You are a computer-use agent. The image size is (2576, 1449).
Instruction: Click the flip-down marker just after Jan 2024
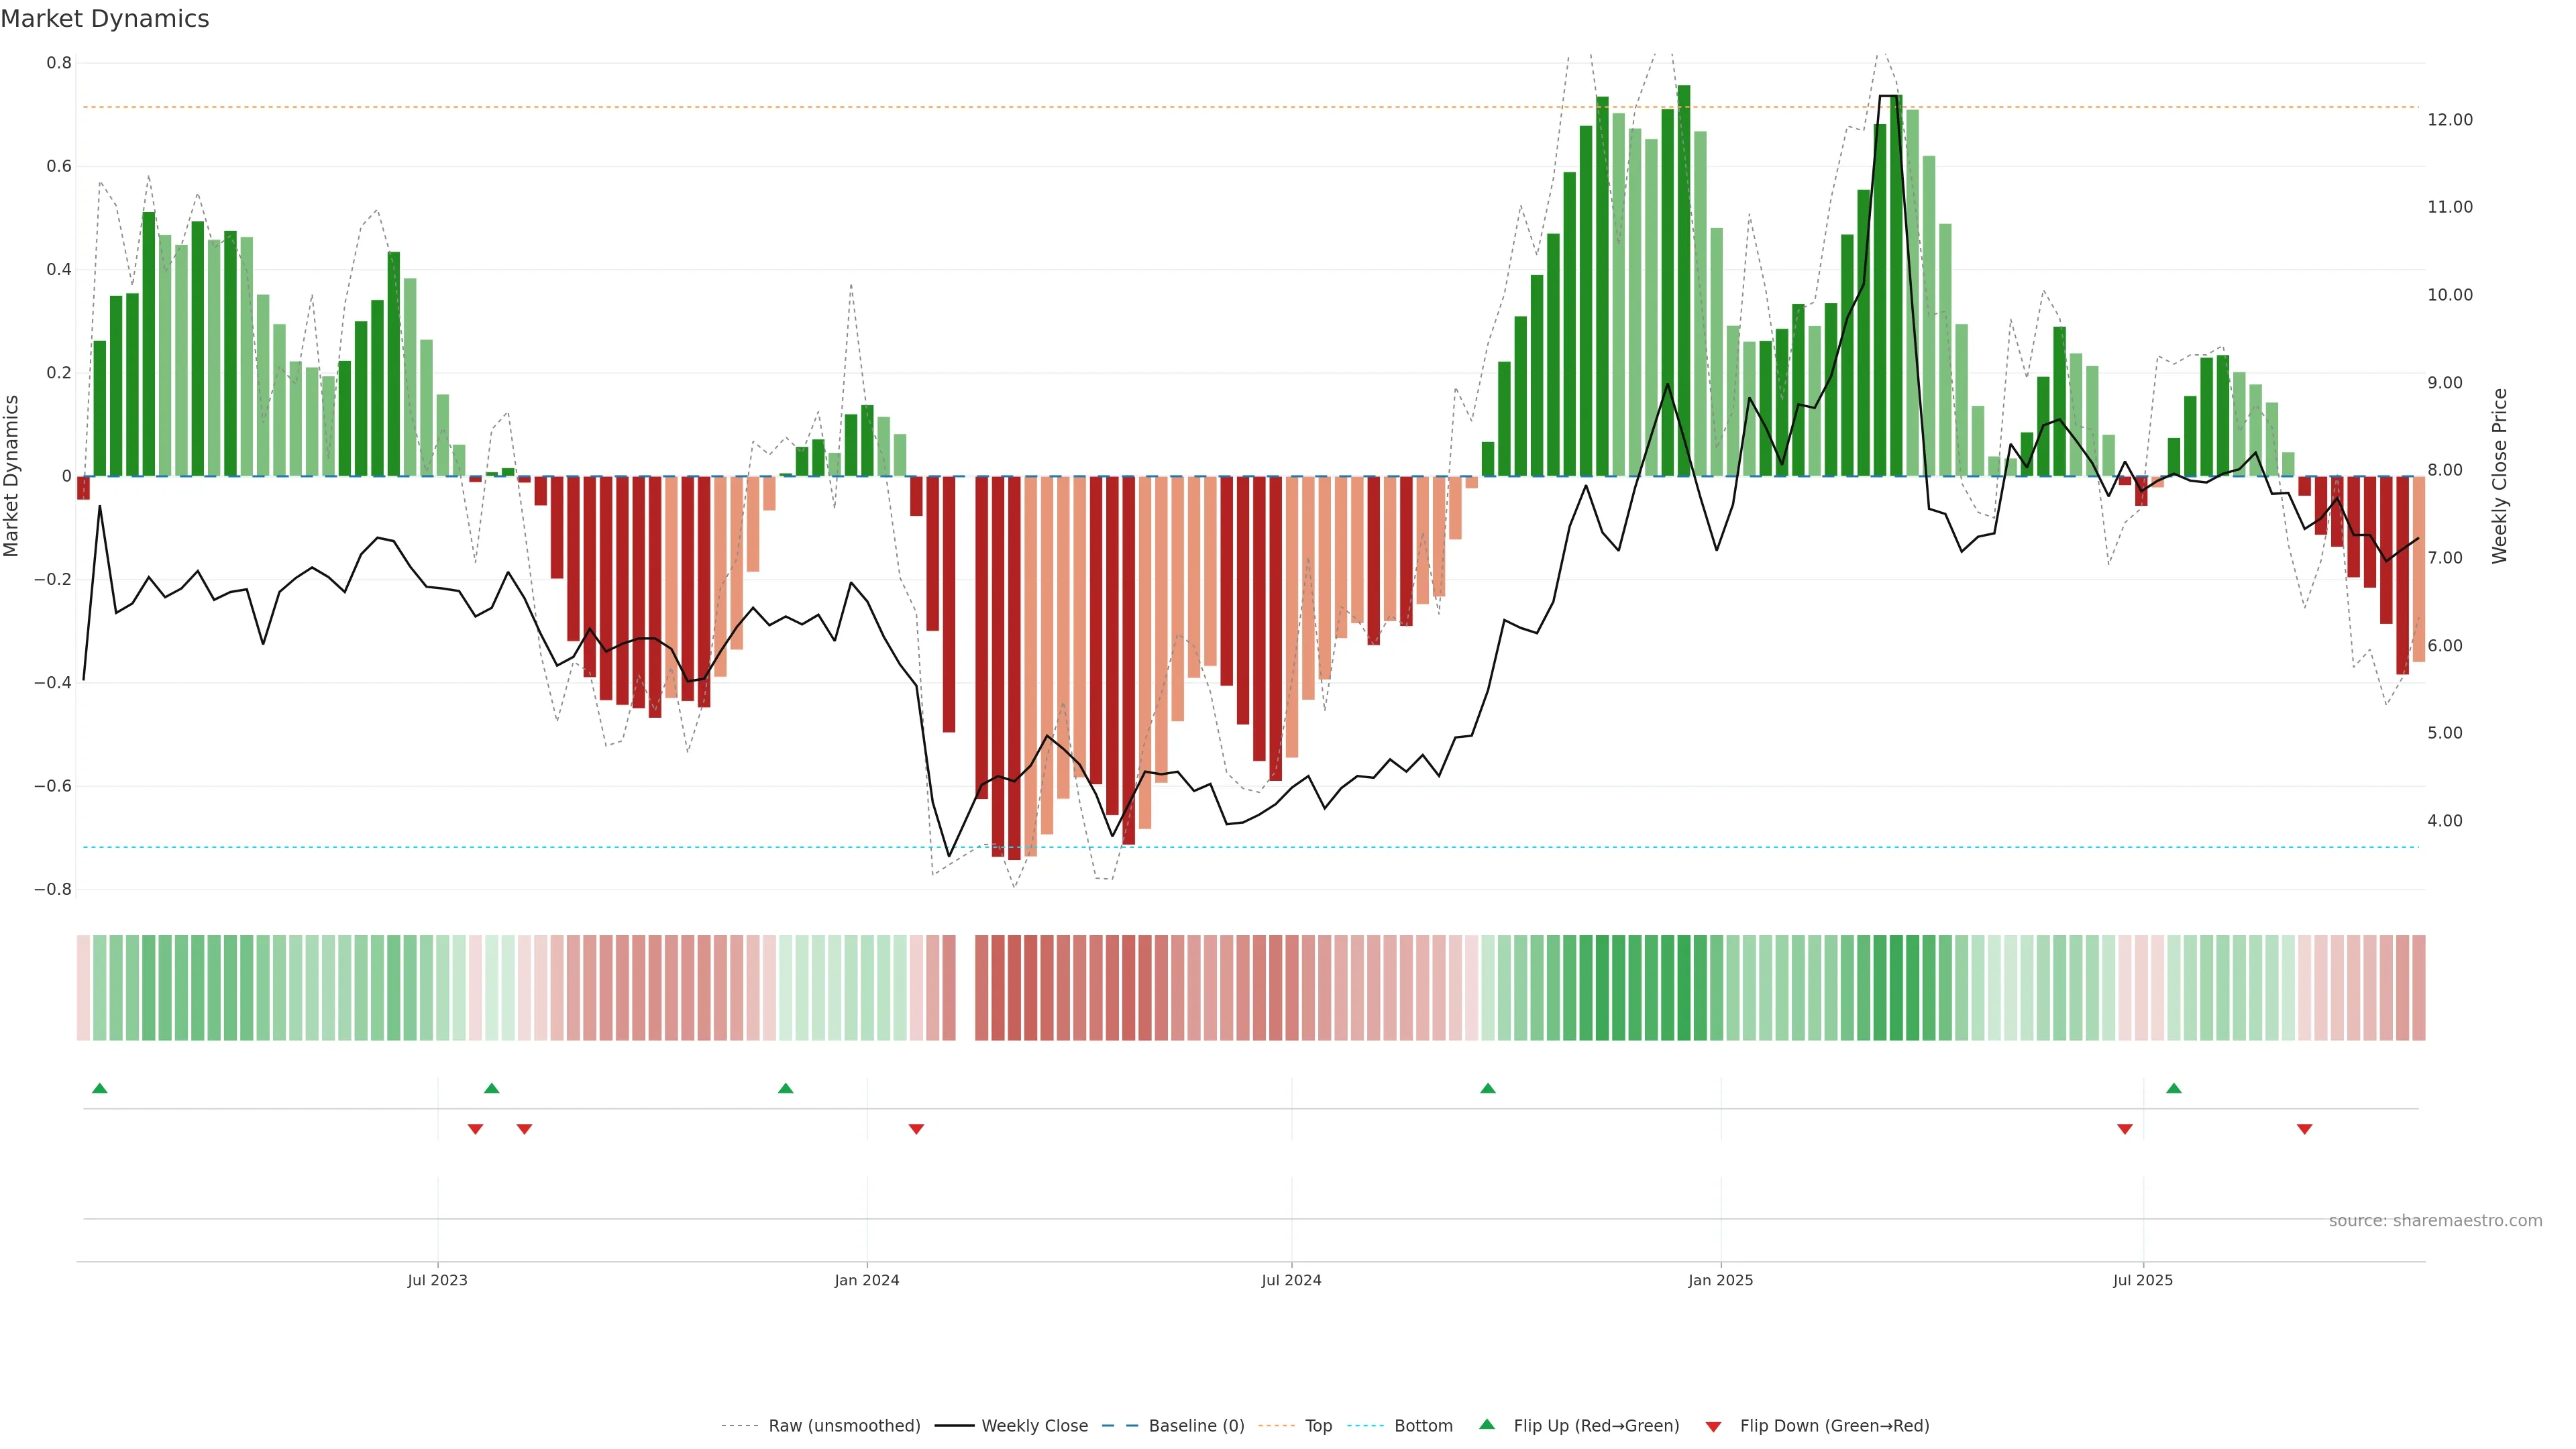(916, 1129)
